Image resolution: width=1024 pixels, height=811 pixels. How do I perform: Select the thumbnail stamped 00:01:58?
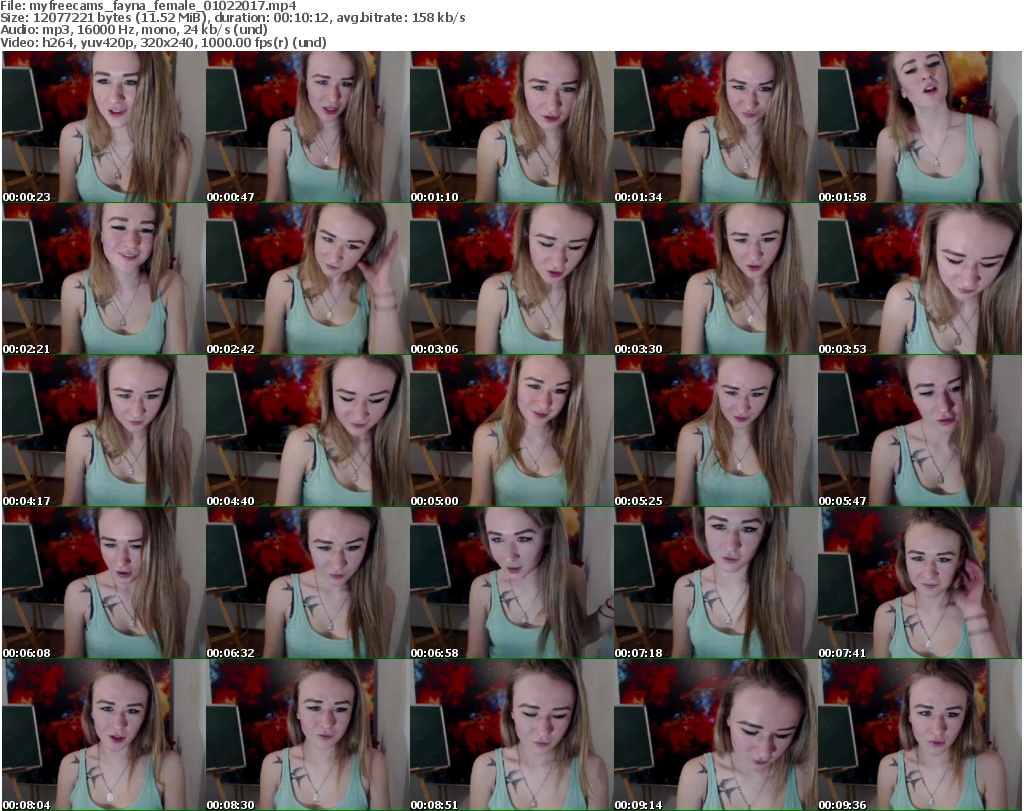pos(920,127)
